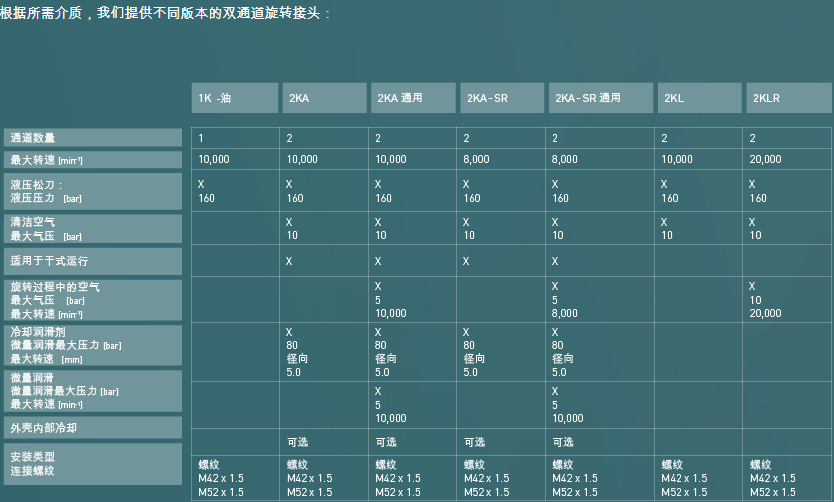Click 可选 in the 2KA column

point(297,442)
